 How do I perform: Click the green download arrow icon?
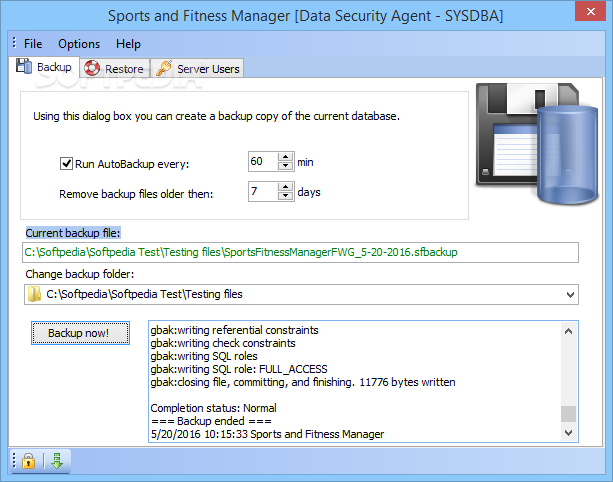coord(57,461)
